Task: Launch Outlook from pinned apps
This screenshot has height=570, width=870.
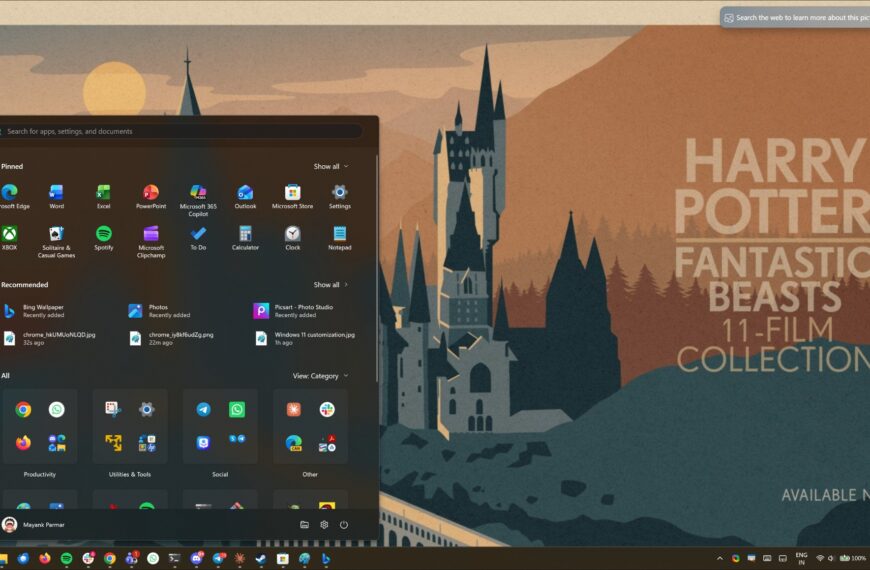Action: pos(245,196)
